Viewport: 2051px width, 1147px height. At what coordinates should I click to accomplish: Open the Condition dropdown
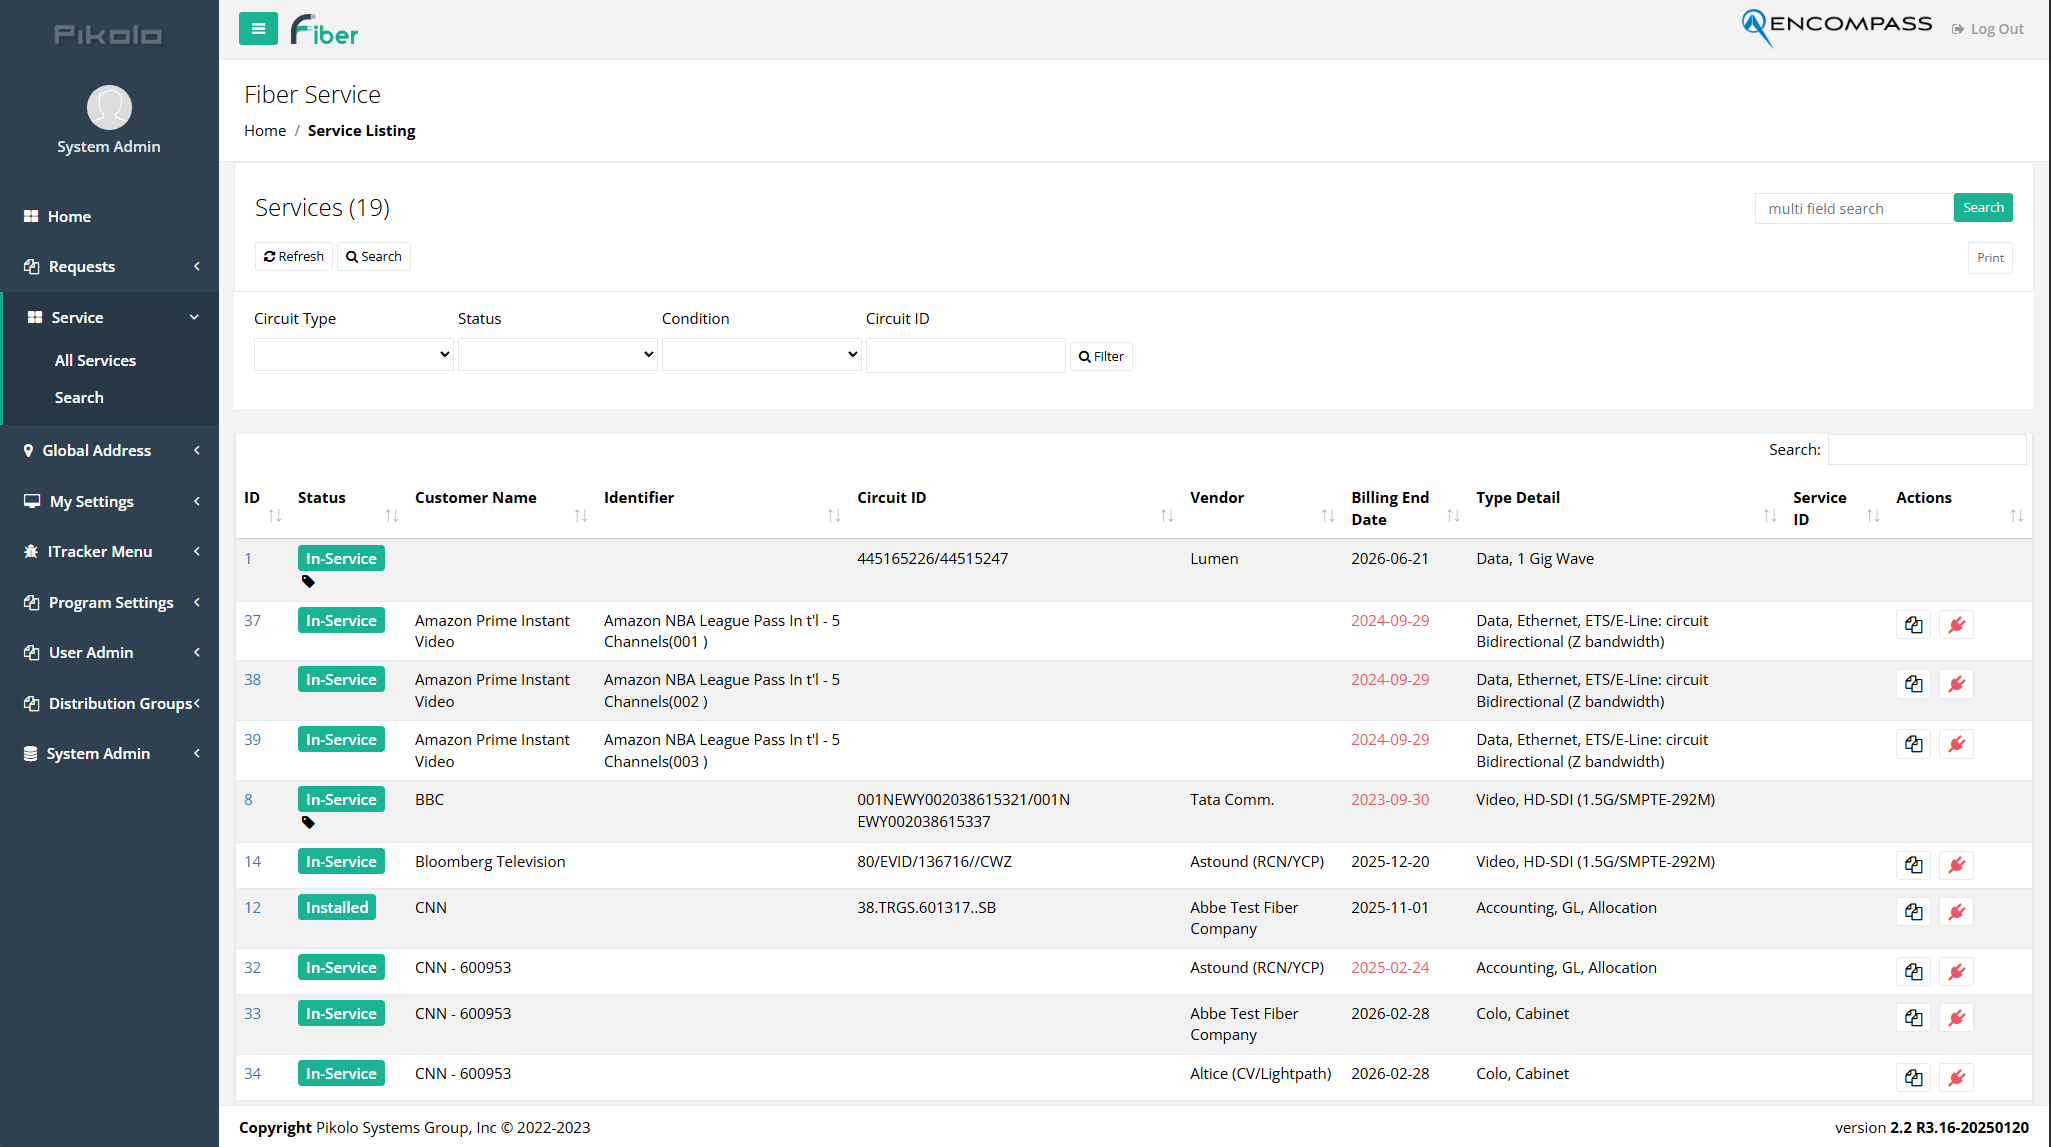pos(761,354)
